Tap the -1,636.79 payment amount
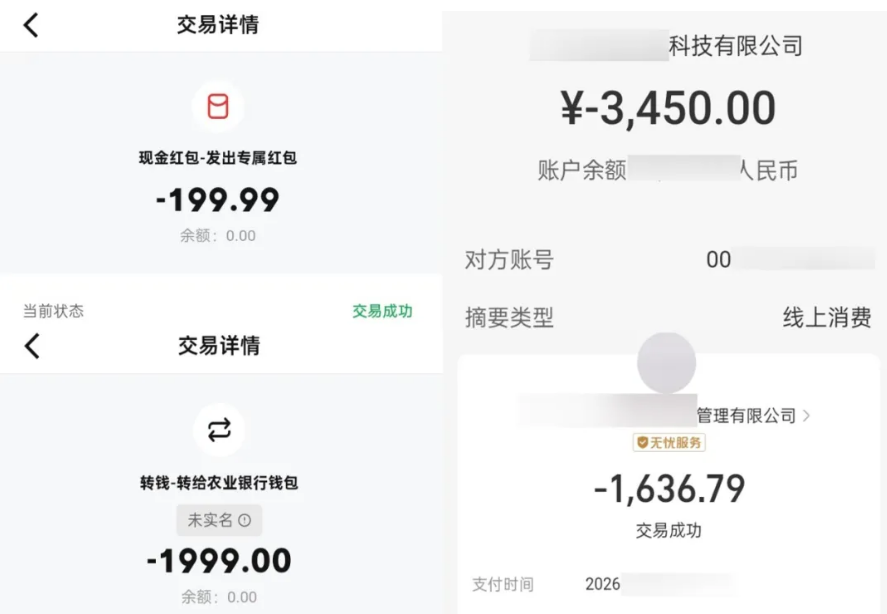 [669, 489]
